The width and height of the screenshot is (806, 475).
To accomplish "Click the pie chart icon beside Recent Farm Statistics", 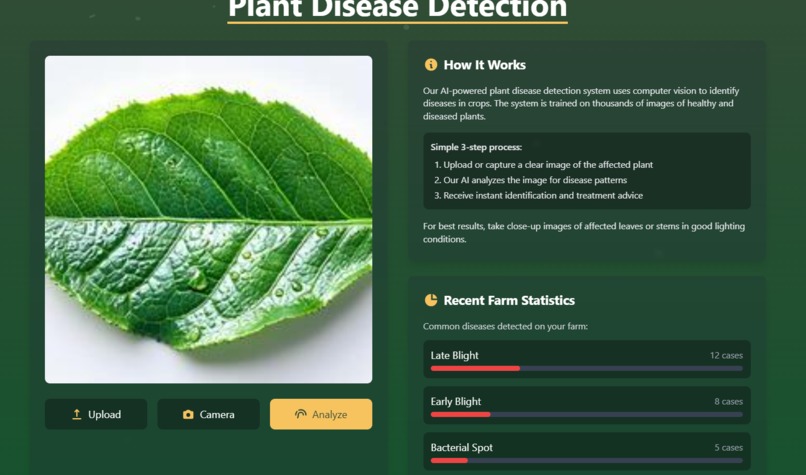I will pyautogui.click(x=431, y=300).
